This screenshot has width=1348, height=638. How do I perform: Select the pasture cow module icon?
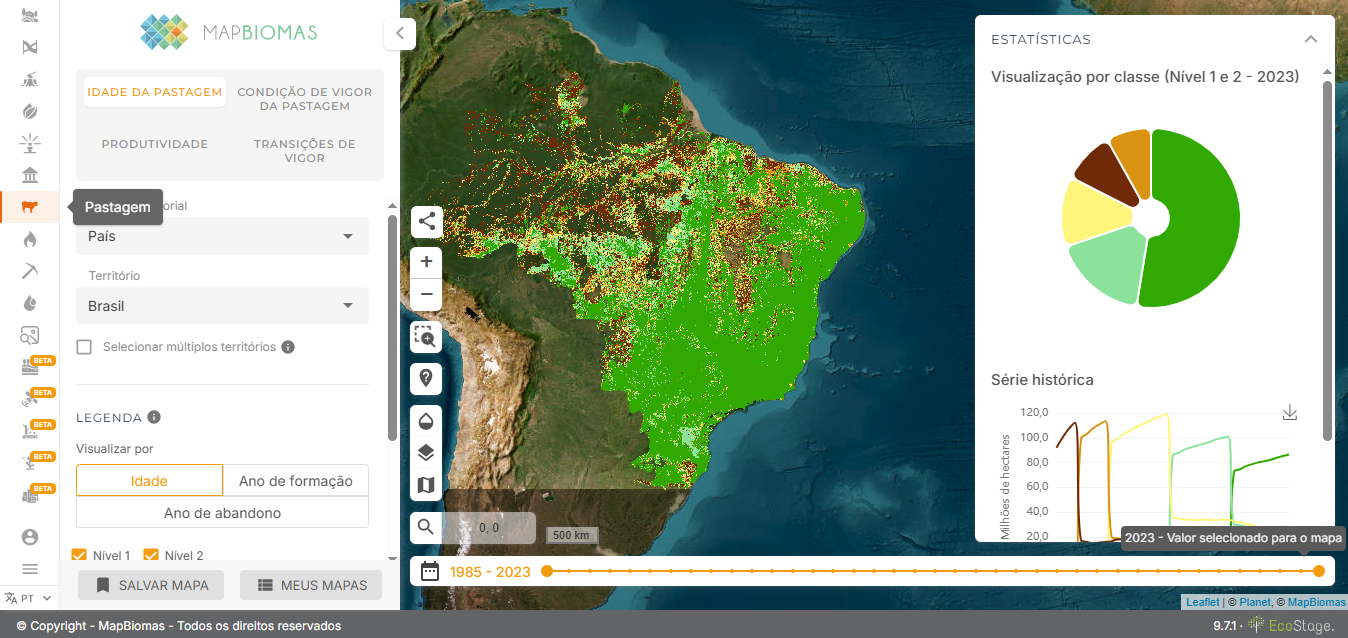[x=30, y=207]
